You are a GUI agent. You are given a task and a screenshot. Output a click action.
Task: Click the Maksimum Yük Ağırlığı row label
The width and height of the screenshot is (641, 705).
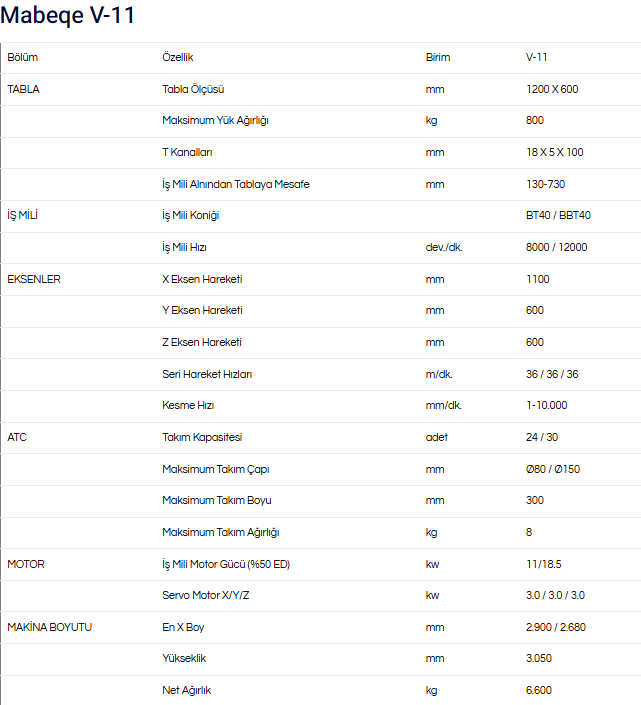215,121
